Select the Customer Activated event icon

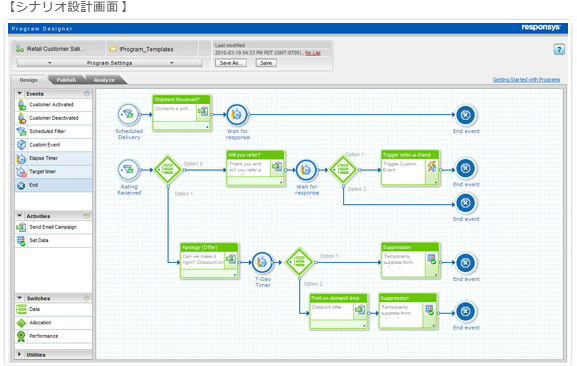[x=21, y=105]
